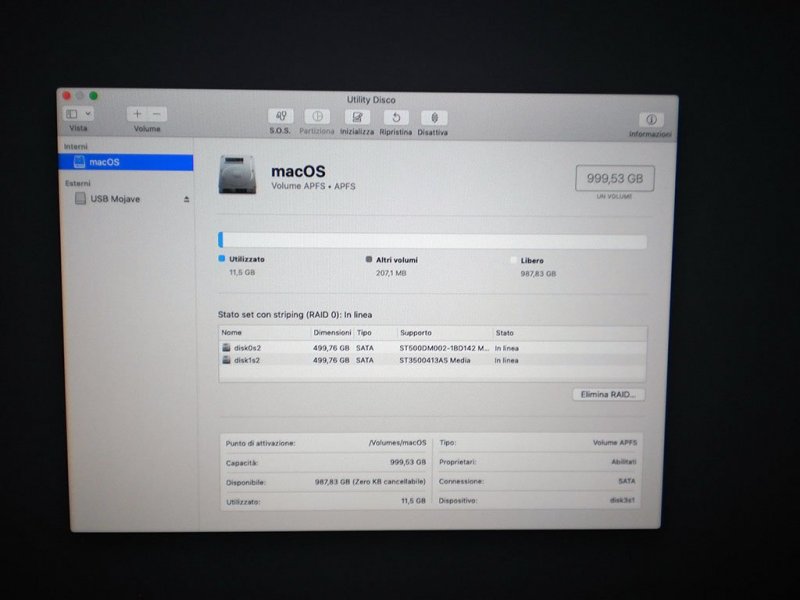
Task: Select macOS volume in sidebar
Action: pos(126,162)
